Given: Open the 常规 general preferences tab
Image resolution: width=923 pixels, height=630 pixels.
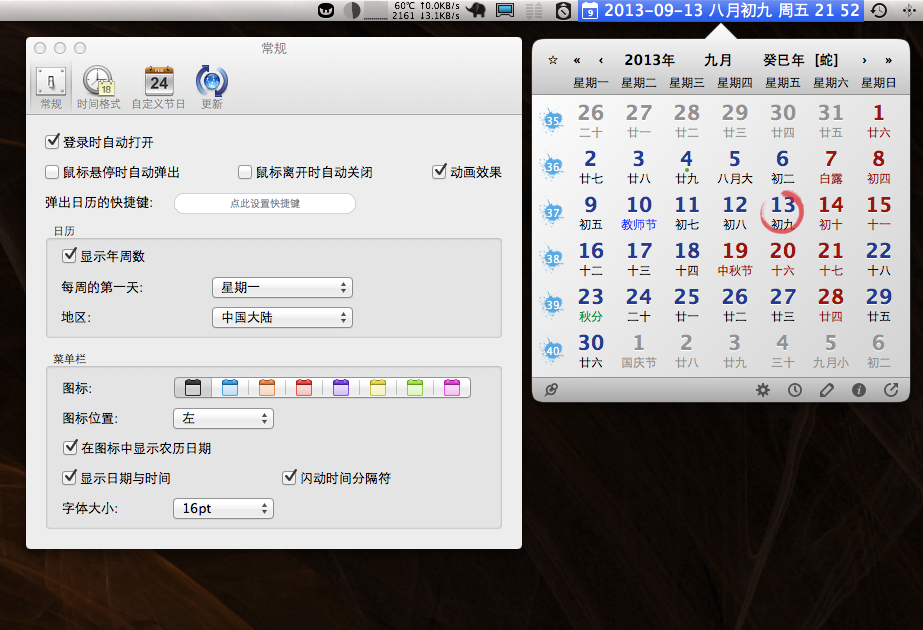Looking at the screenshot, I should (x=51, y=87).
